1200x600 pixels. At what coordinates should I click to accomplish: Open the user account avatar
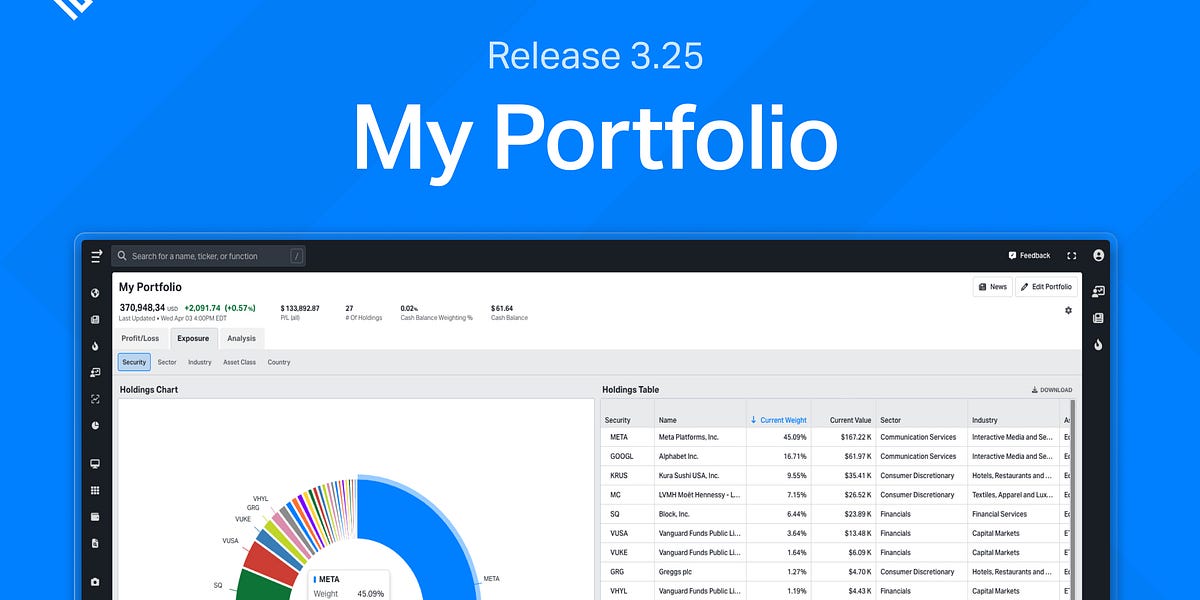[x=1099, y=256]
